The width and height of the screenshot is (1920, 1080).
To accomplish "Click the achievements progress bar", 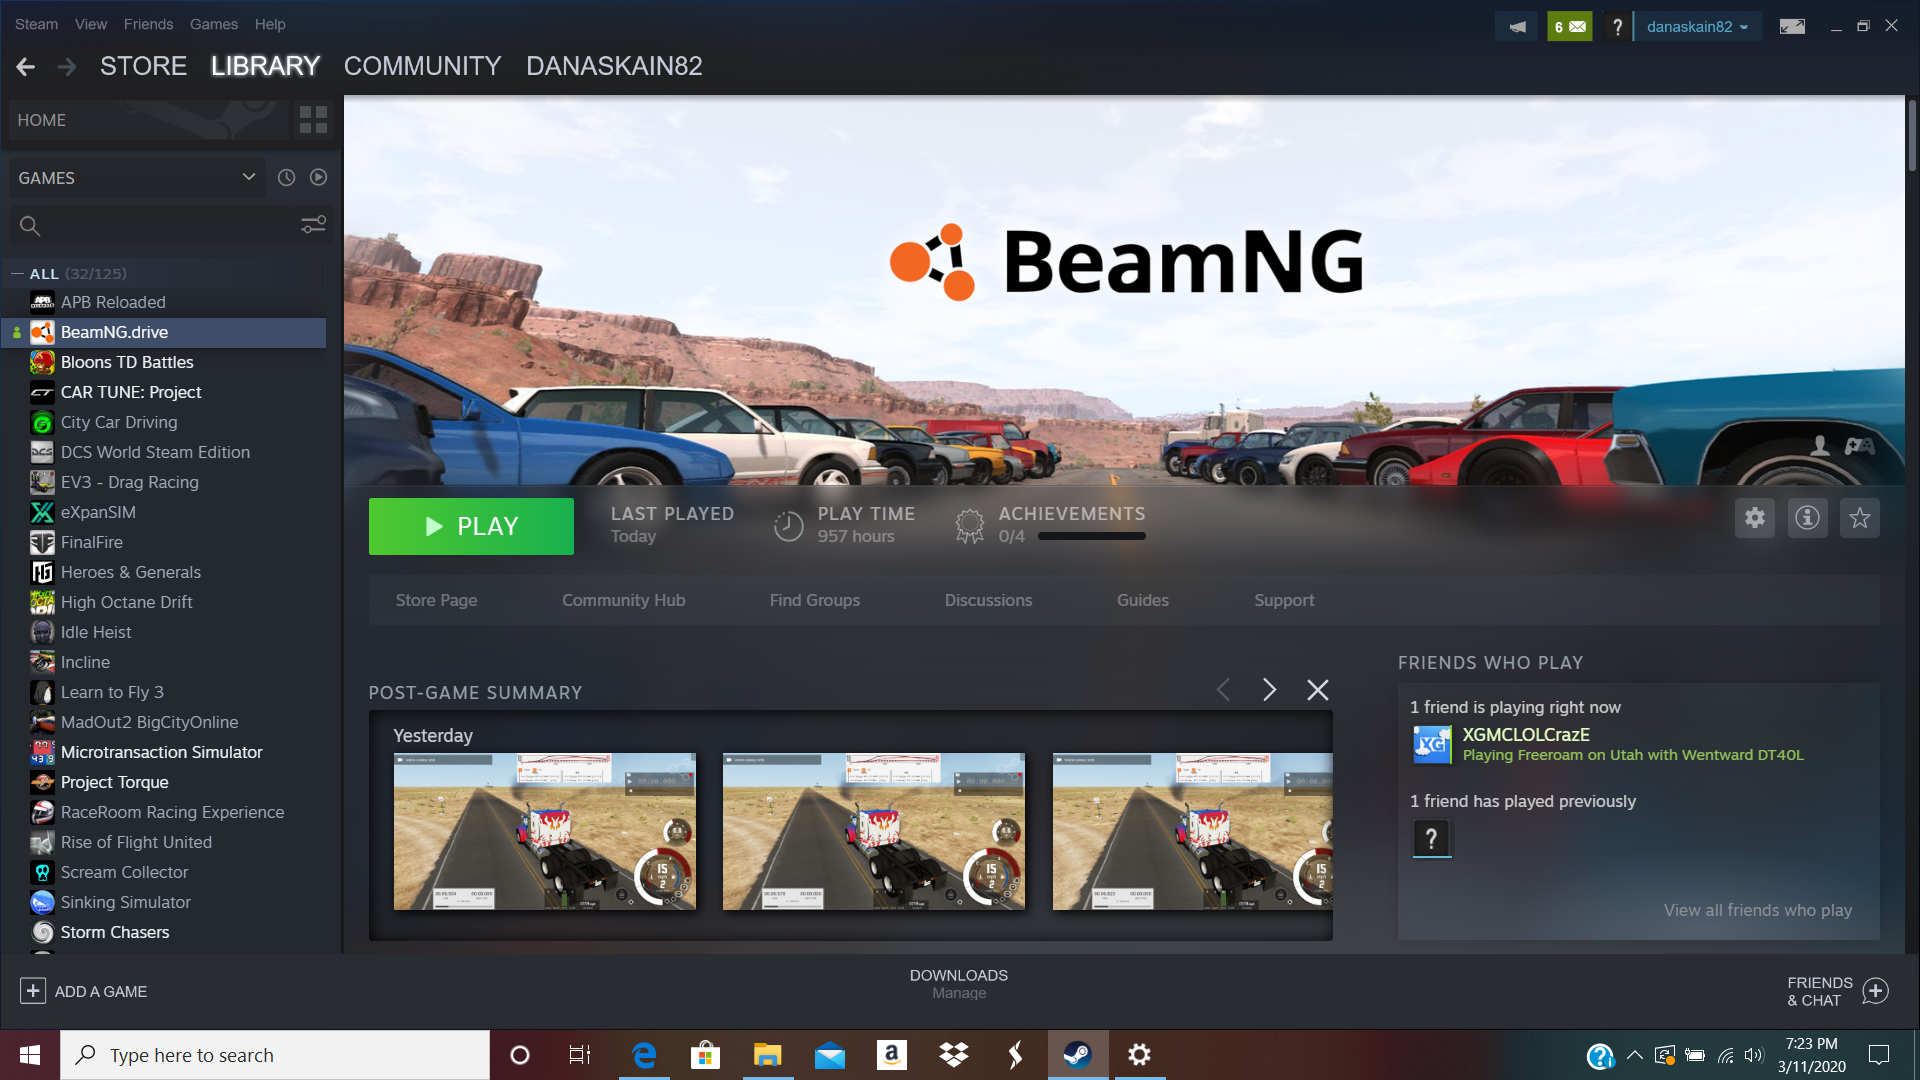I will [x=1091, y=536].
